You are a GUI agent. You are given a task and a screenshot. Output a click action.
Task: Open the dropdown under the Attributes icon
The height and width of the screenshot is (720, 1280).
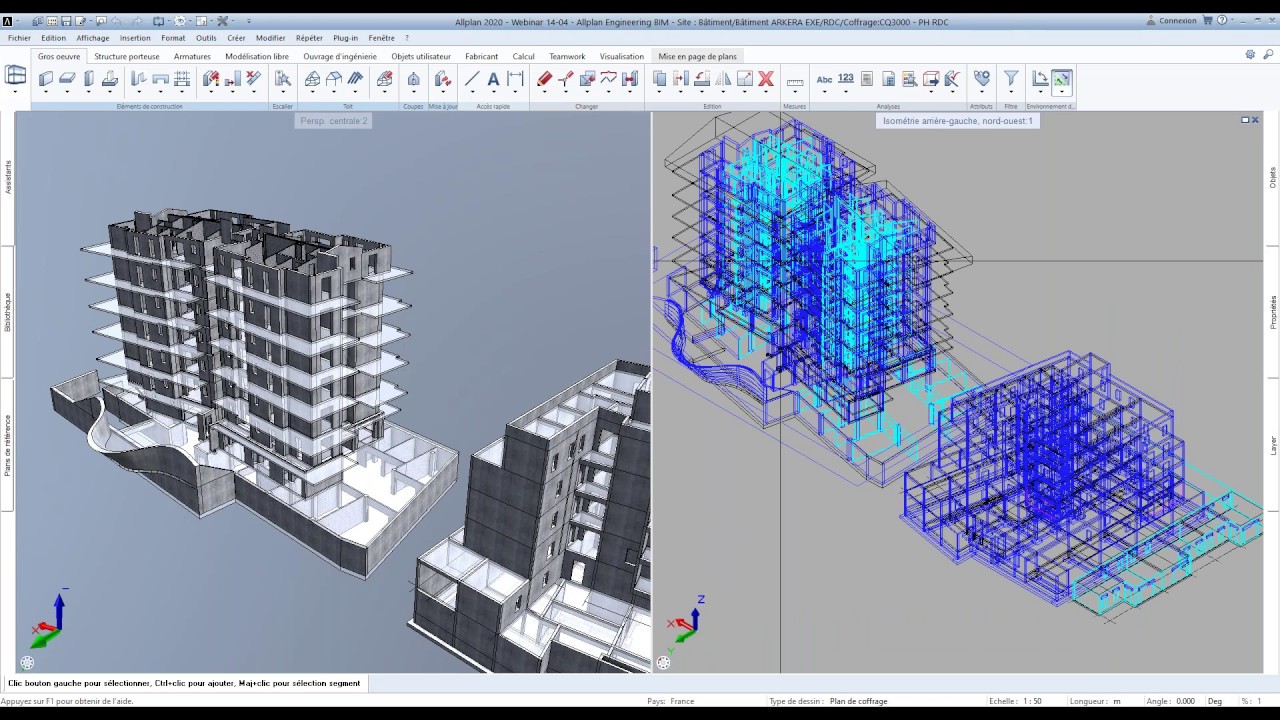(x=982, y=92)
